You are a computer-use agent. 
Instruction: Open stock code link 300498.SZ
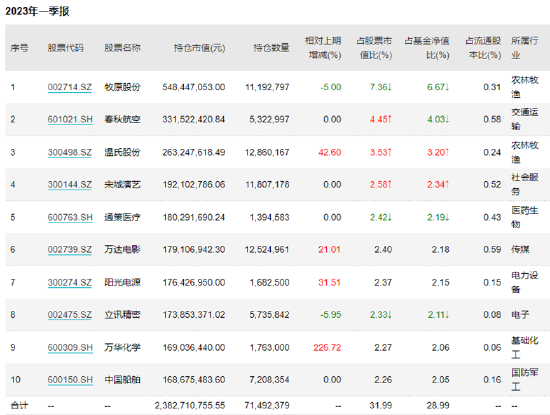click(x=70, y=153)
